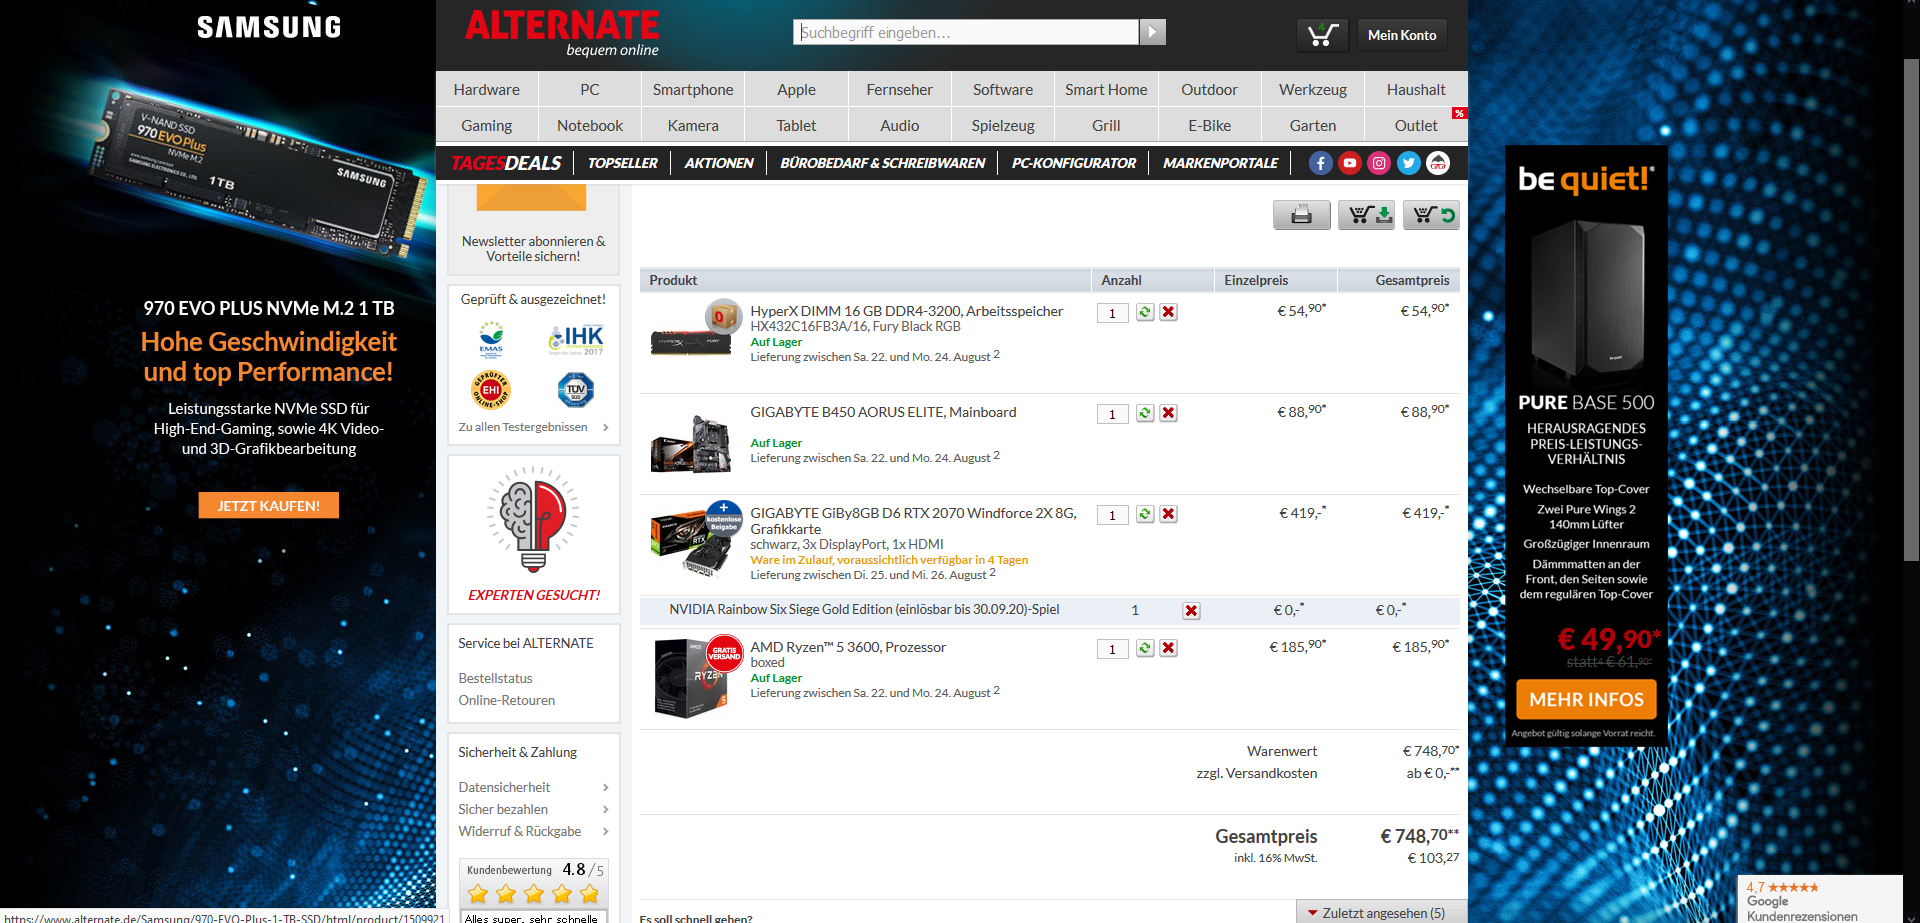Open Google Kundenrezensionen rating badge

tap(1820, 900)
